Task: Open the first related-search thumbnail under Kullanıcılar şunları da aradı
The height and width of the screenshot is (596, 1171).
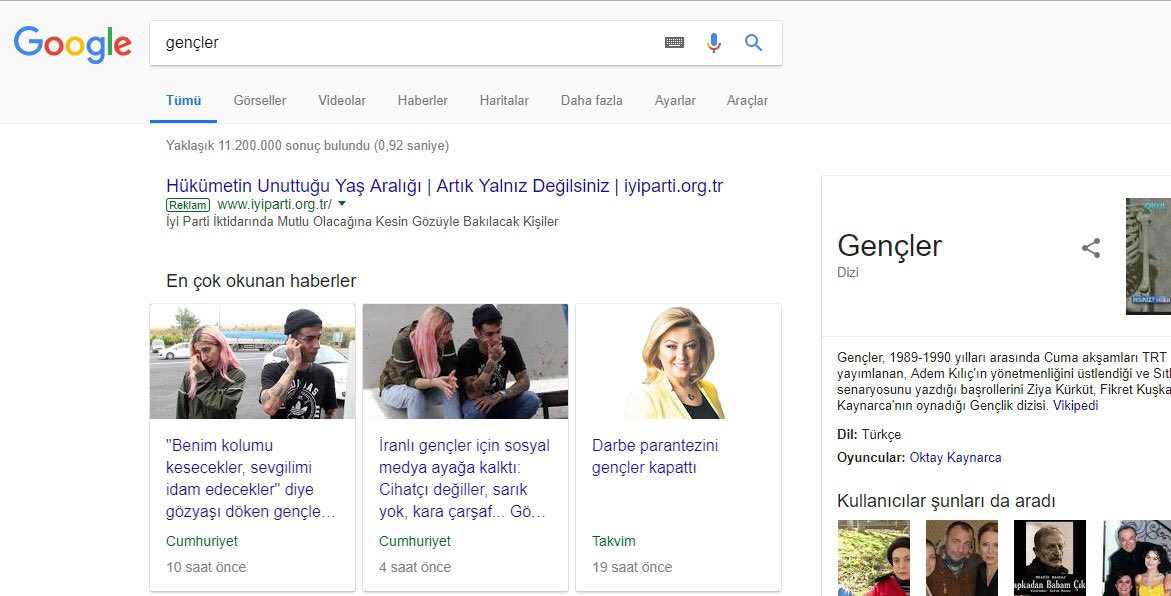Action: (x=873, y=557)
